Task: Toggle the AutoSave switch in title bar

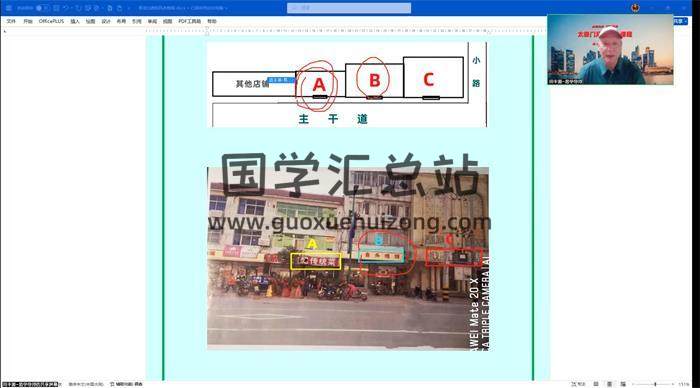Action: 42,8
